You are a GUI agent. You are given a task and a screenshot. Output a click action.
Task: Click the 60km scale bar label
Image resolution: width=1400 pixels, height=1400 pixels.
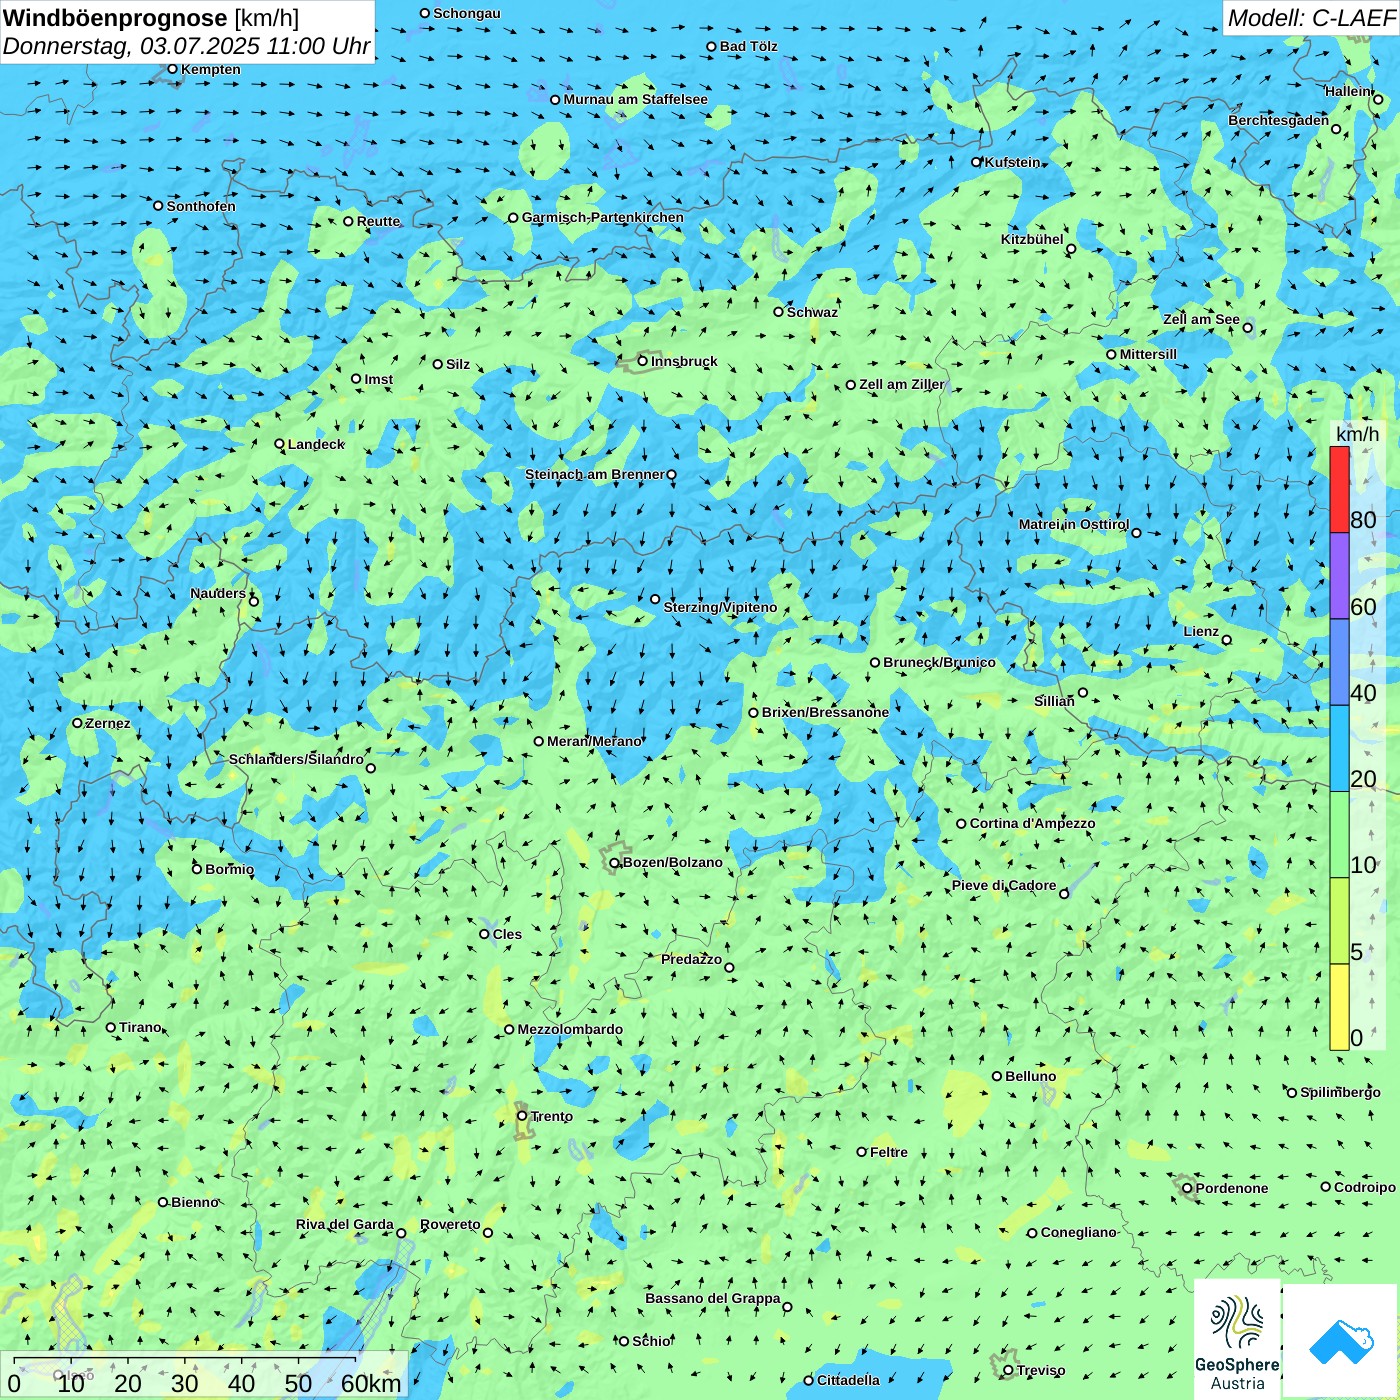[x=371, y=1383]
